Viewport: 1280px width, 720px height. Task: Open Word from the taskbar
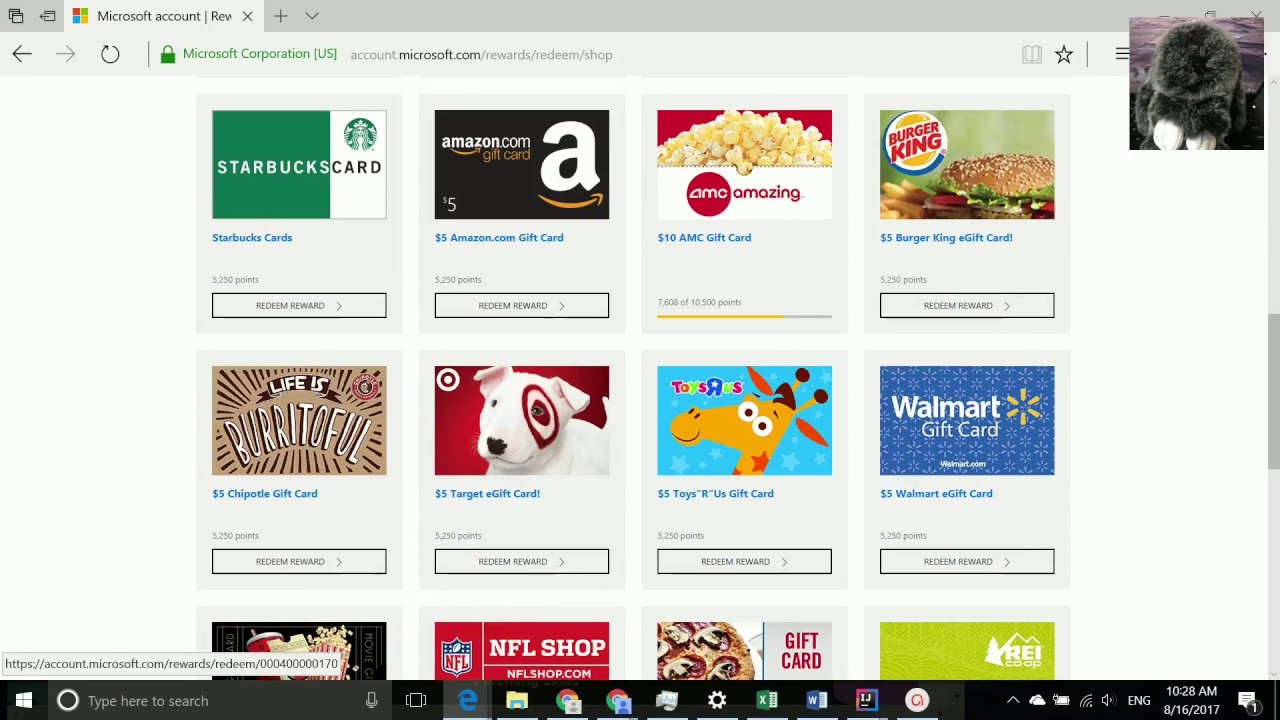point(817,700)
